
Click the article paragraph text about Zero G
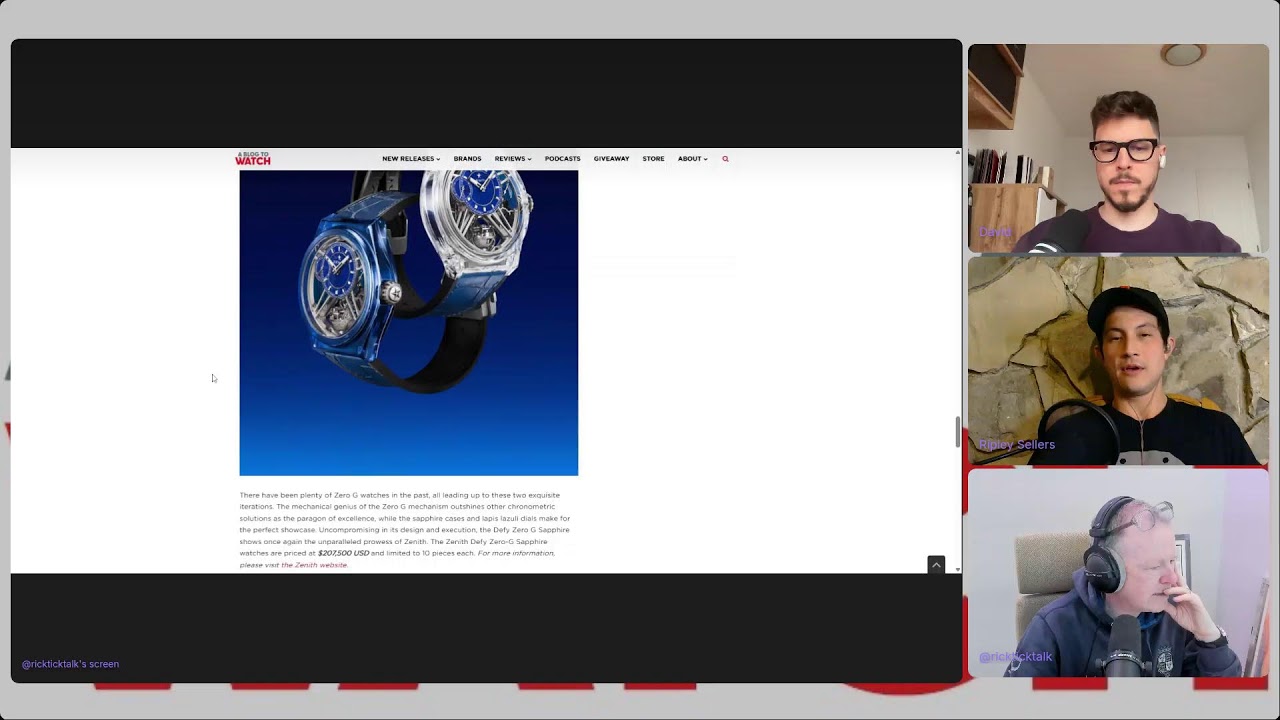[x=405, y=530]
